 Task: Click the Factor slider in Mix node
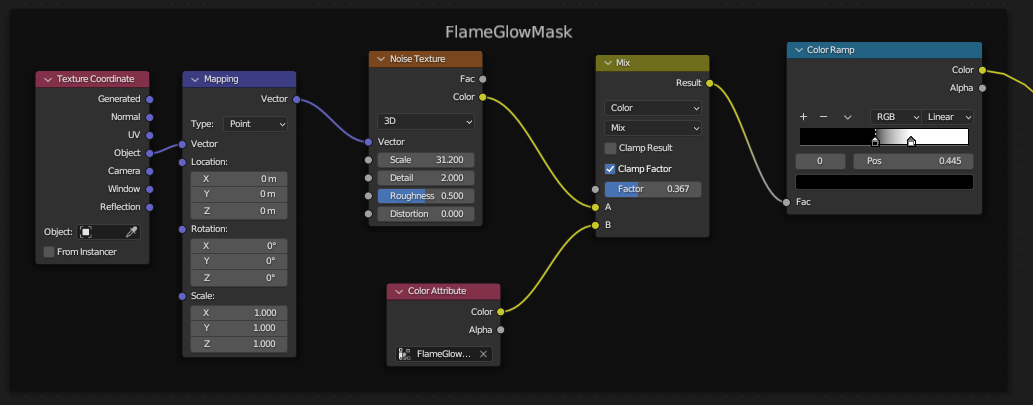[653, 189]
